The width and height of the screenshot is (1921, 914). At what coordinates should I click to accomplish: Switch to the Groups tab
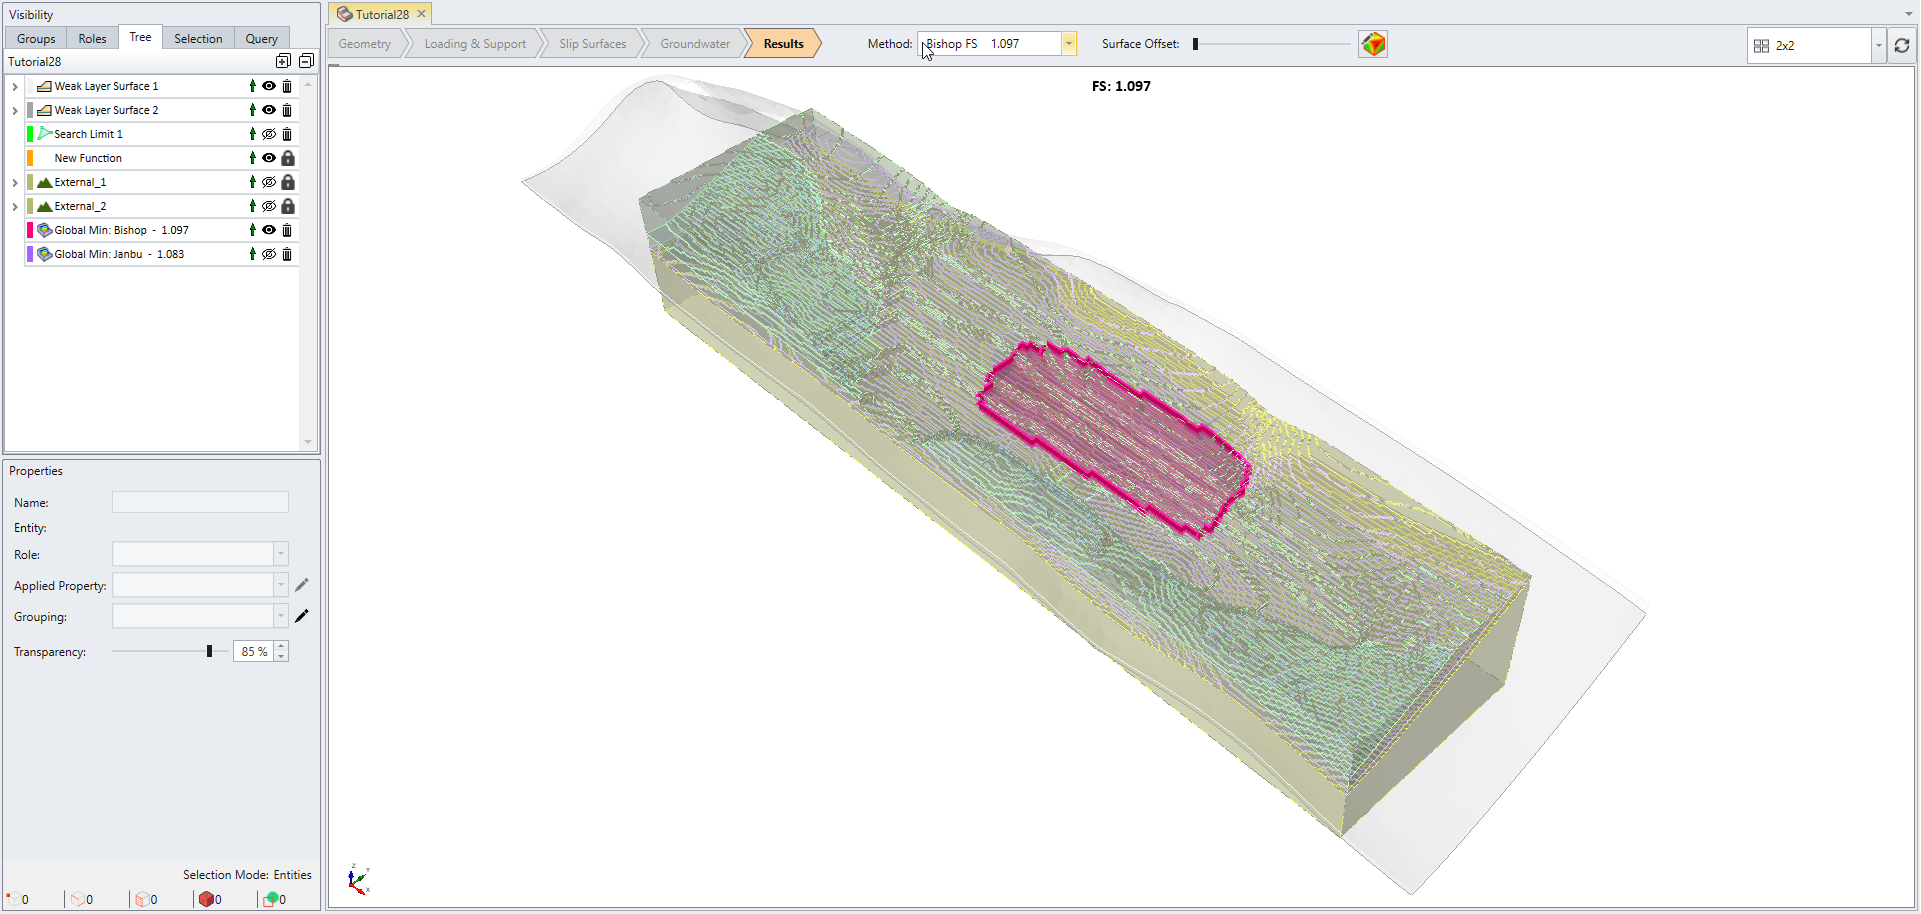point(36,39)
